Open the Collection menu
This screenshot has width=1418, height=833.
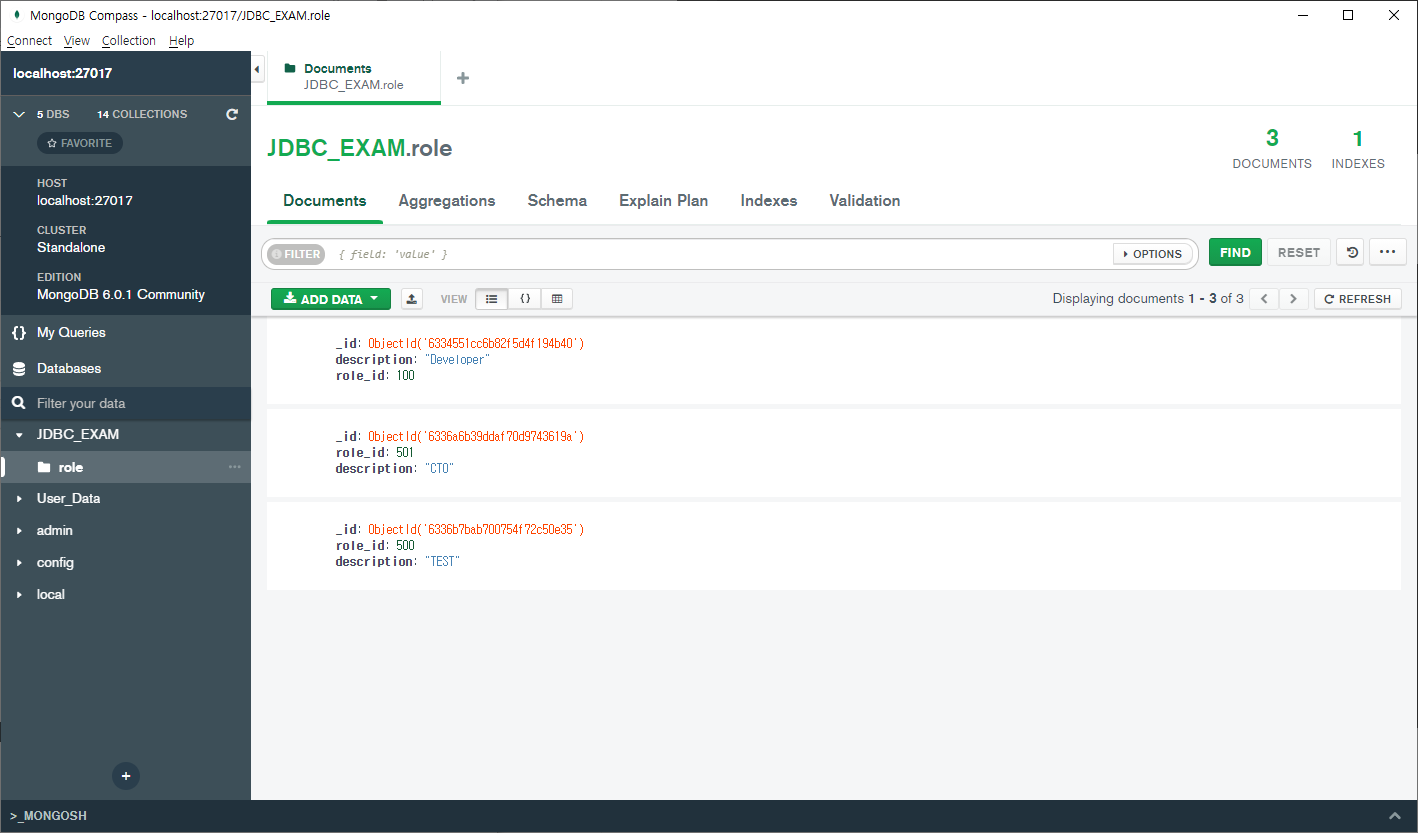(x=129, y=41)
